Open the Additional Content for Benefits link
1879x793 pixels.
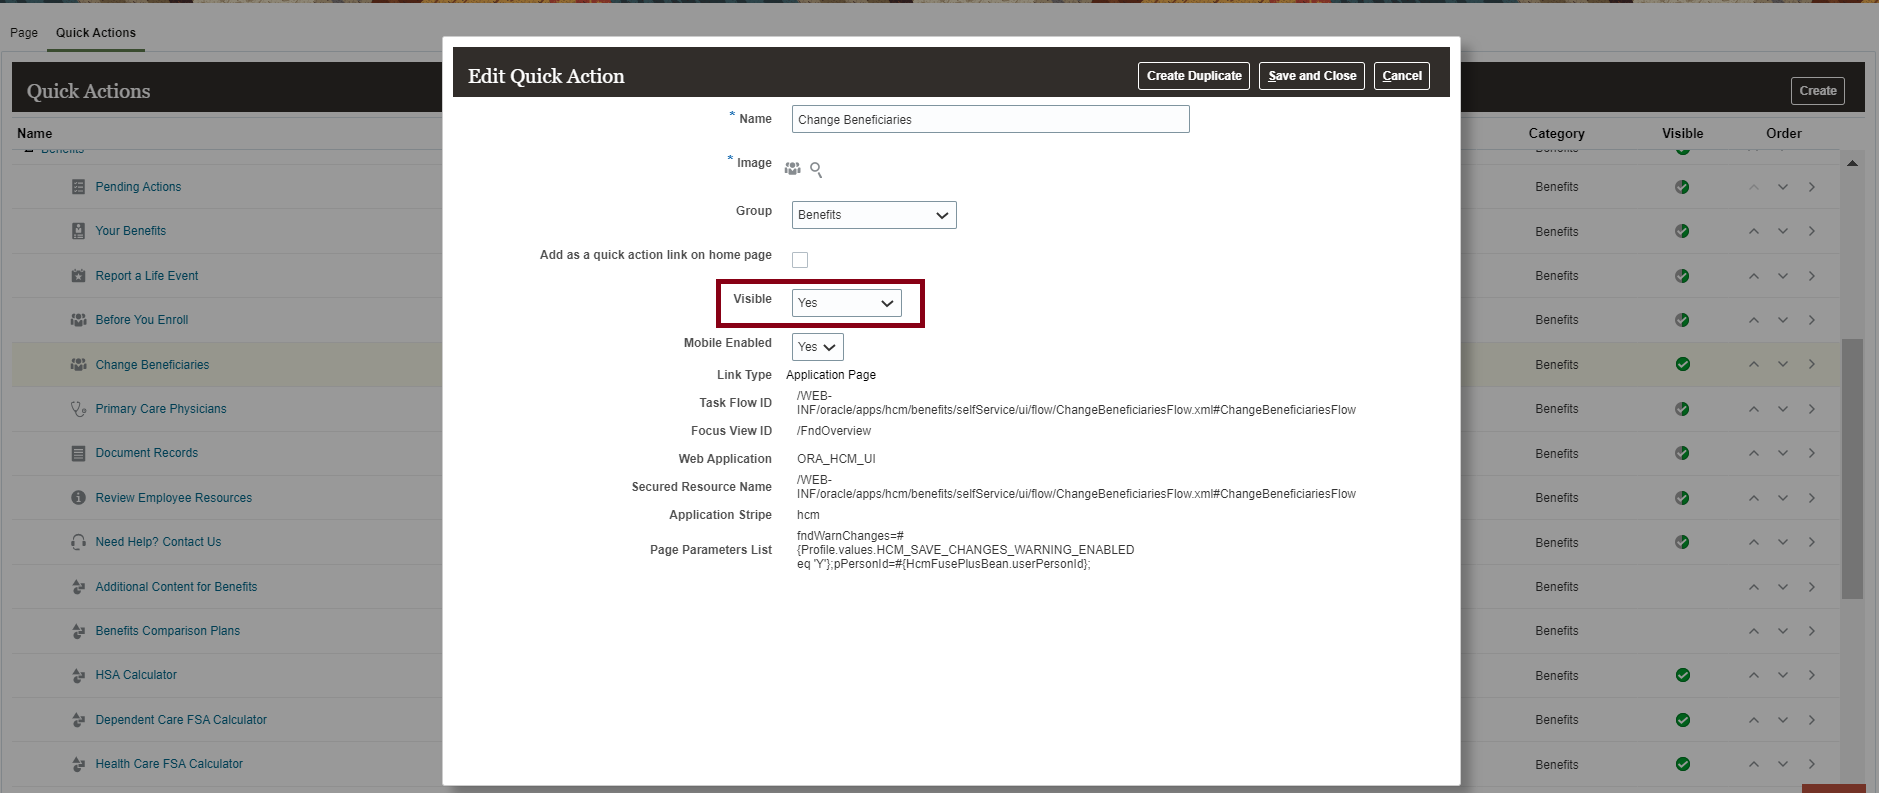pyautogui.click(x=176, y=587)
